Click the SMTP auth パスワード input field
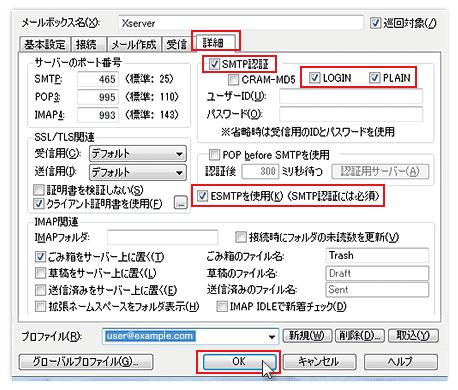The height and width of the screenshot is (390, 458). 351,114
